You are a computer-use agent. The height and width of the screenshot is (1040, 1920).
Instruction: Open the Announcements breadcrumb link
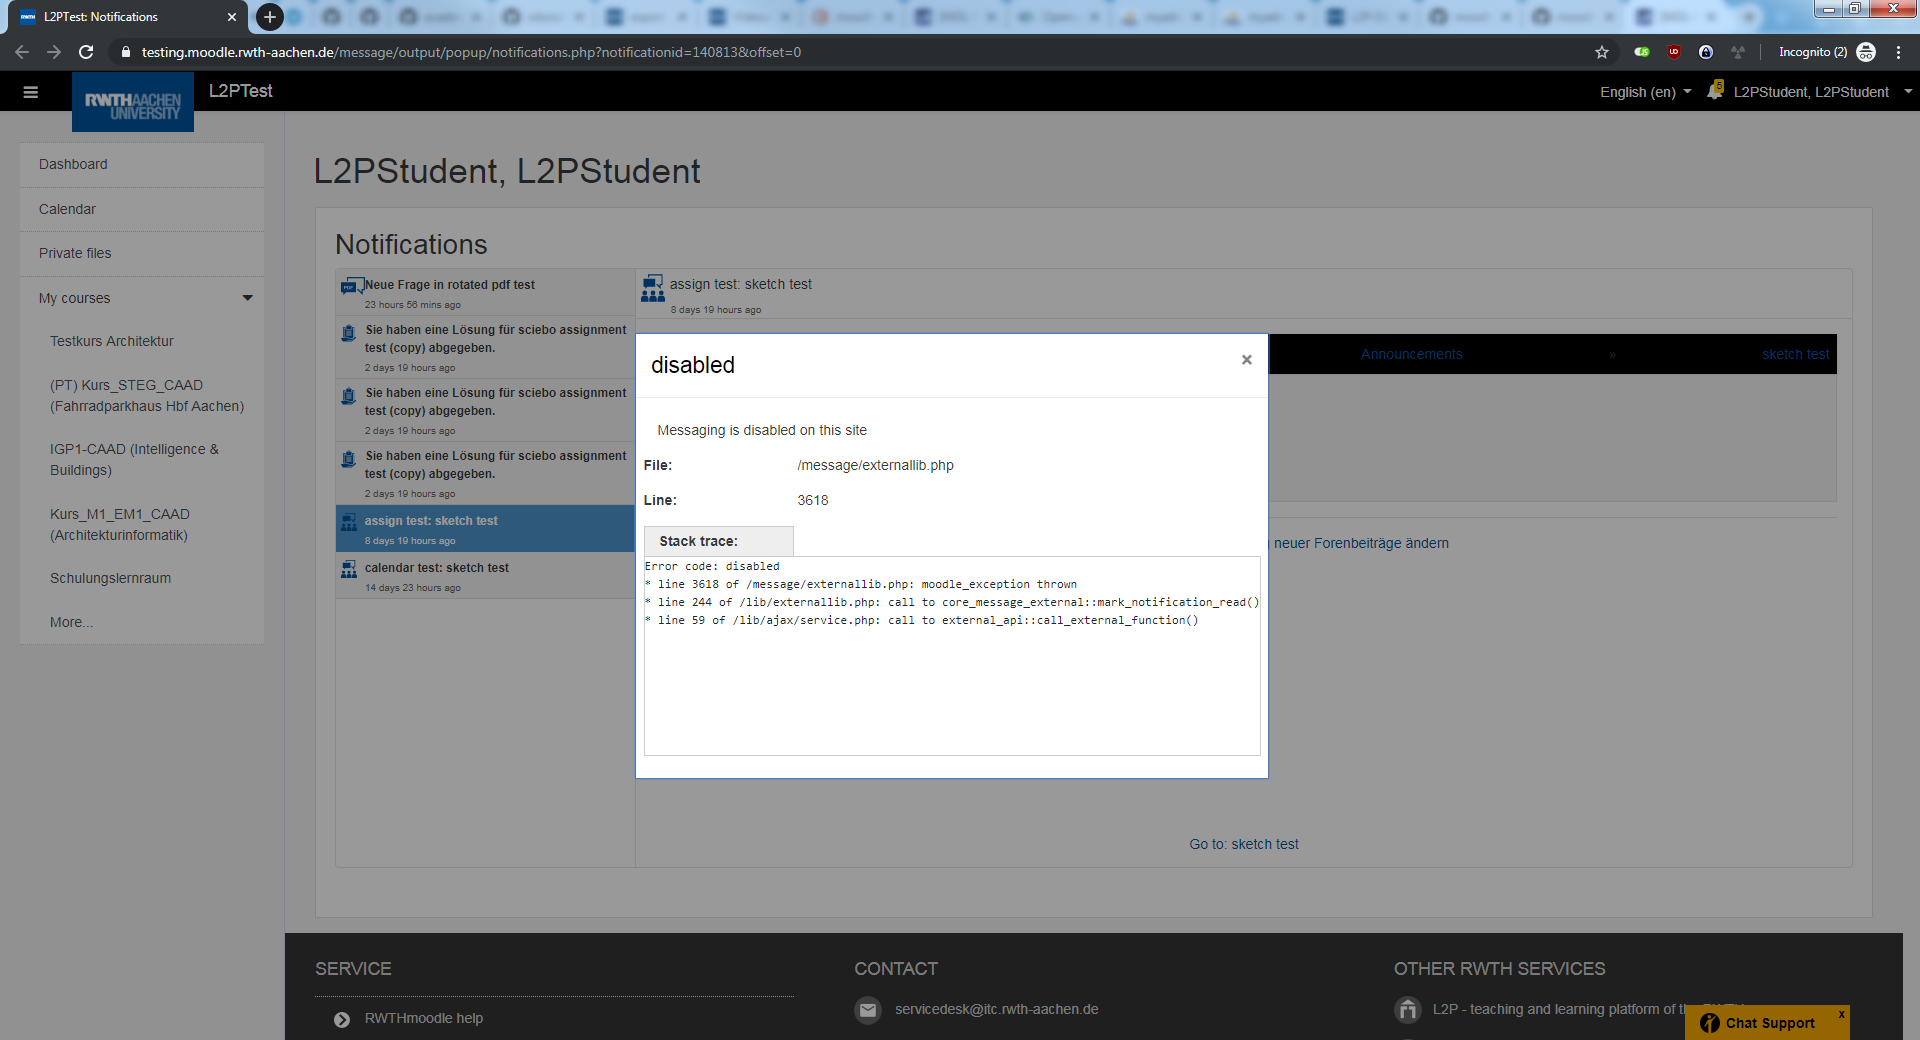(1411, 354)
